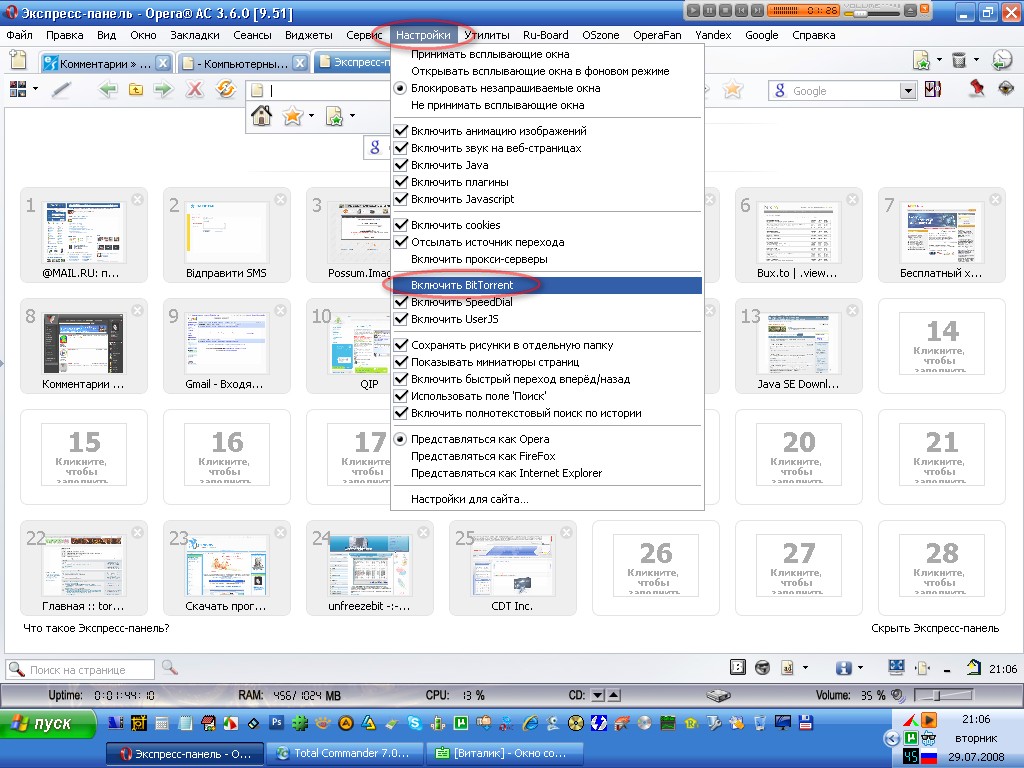
Task: Click the 'пуск' Start button
Action: point(48,723)
